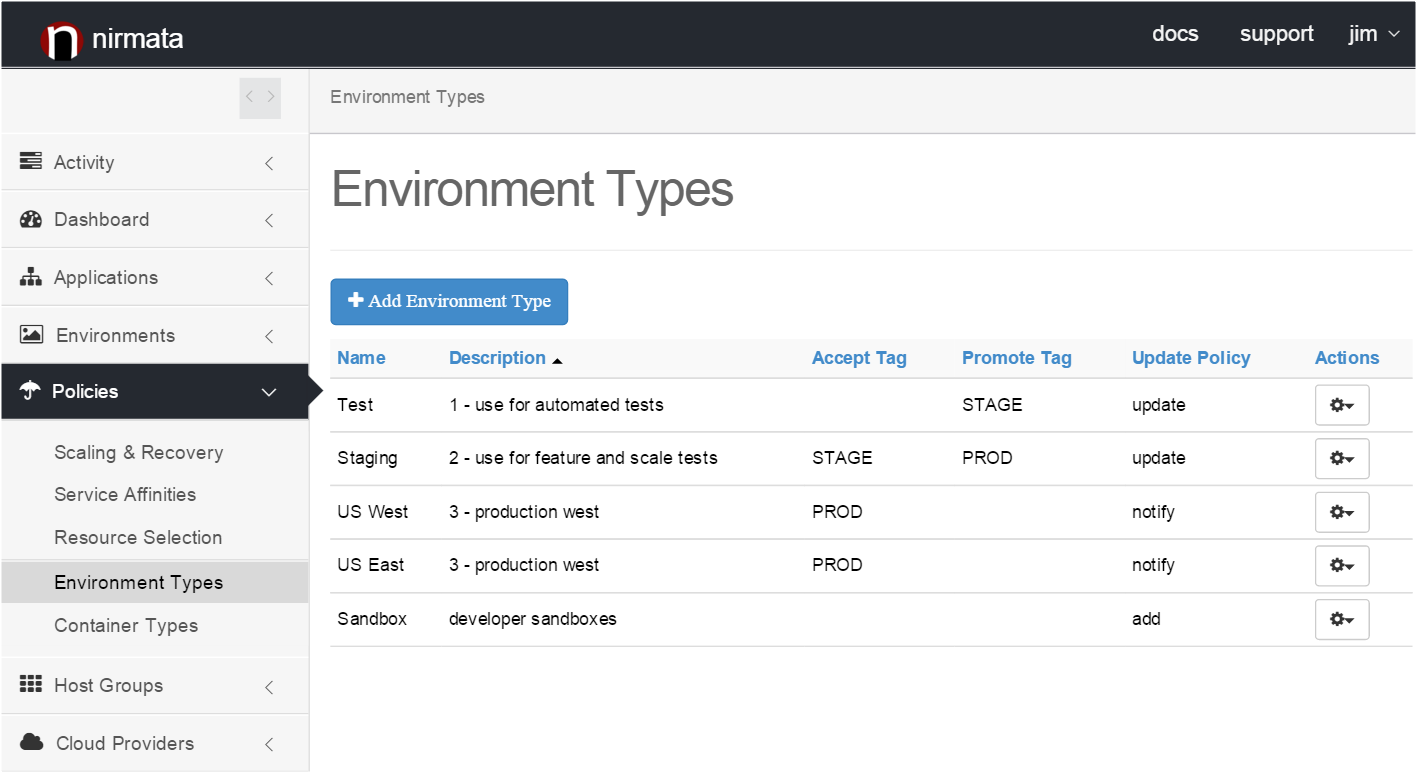The width and height of the screenshot is (1417, 773).
Task: Select Scaling & Recovery in Policies submenu
Action: coord(138,453)
